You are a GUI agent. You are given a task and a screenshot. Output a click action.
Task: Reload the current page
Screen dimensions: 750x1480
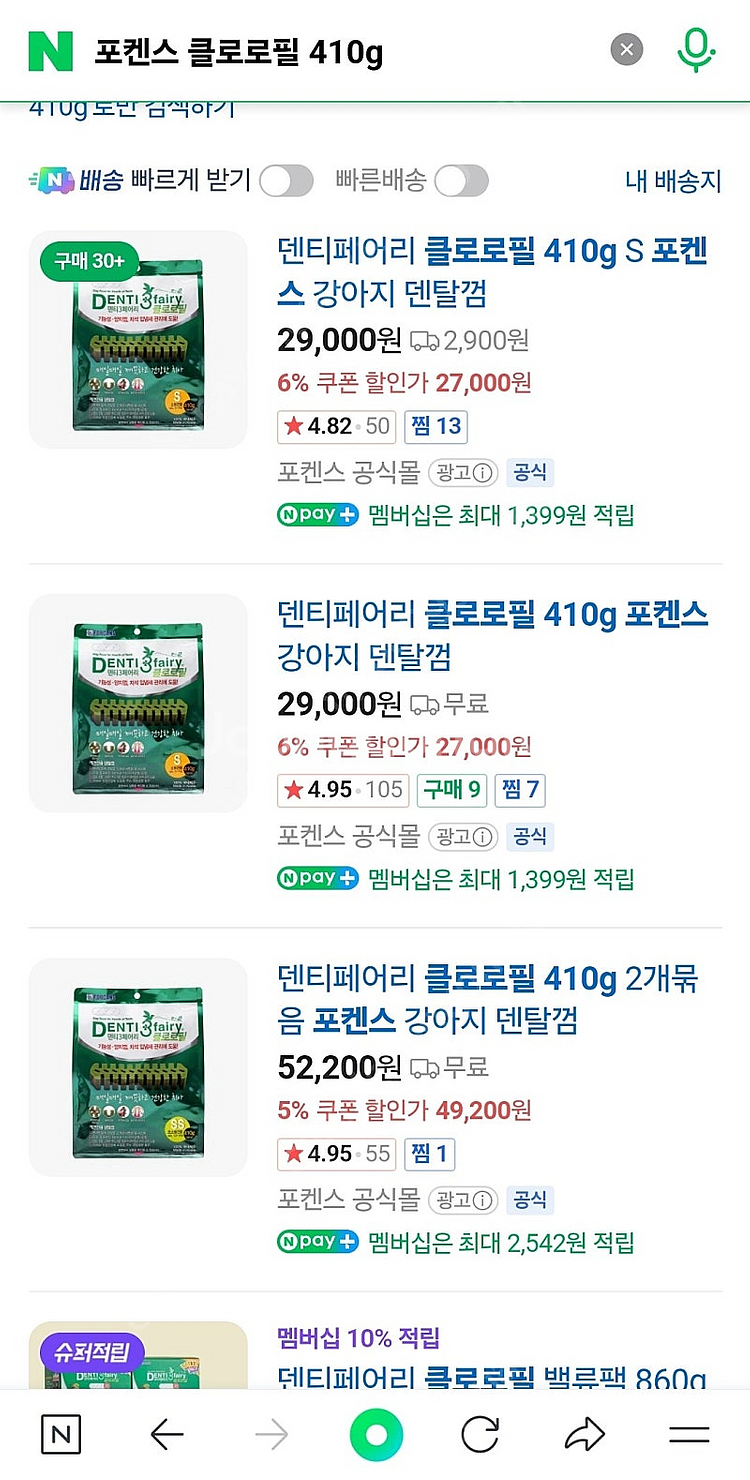[x=480, y=1436]
